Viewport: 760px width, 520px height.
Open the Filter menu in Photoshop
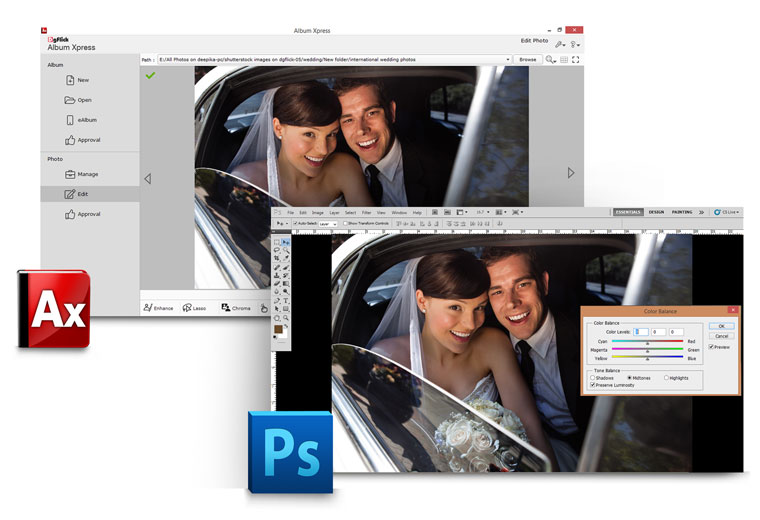(366, 213)
